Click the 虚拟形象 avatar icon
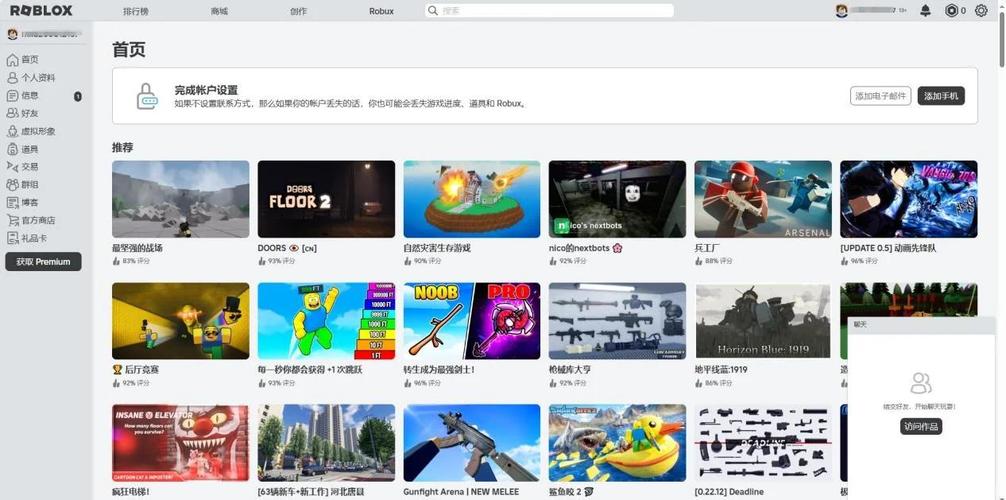 click(12, 131)
